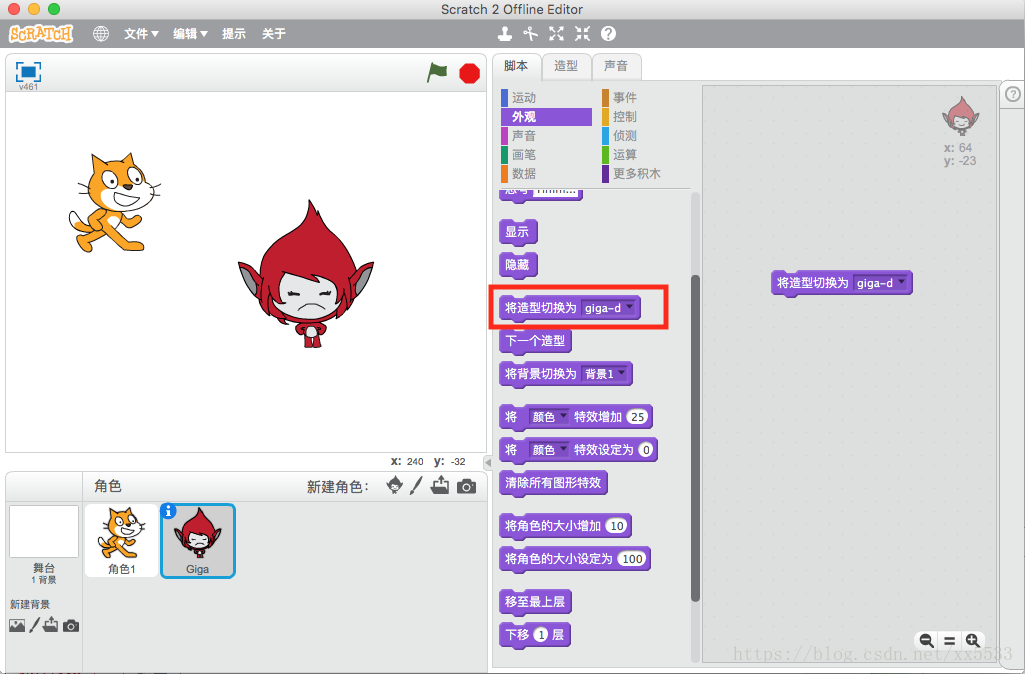Open the 提示 menu
The height and width of the screenshot is (674, 1025).
tap(234, 33)
